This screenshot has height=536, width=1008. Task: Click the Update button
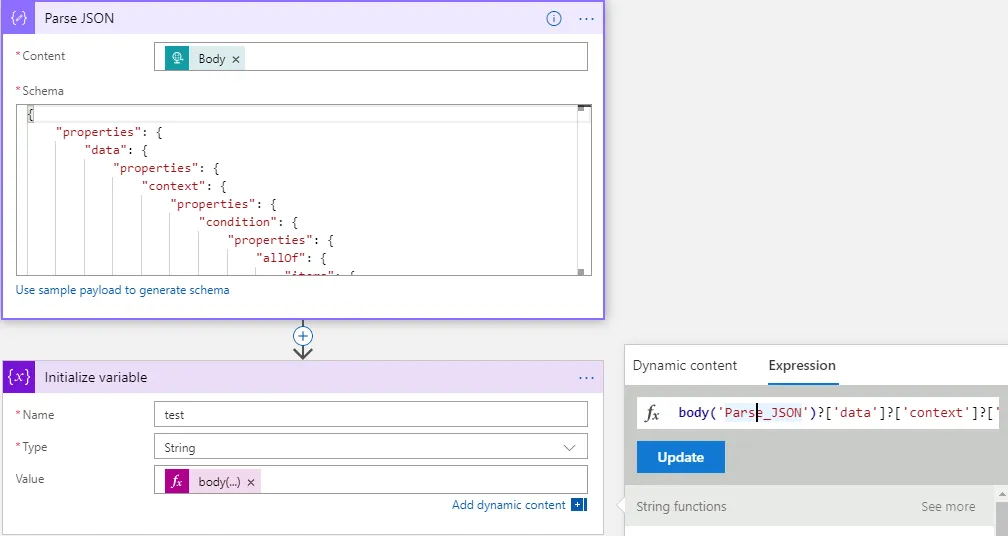pyautogui.click(x=681, y=457)
